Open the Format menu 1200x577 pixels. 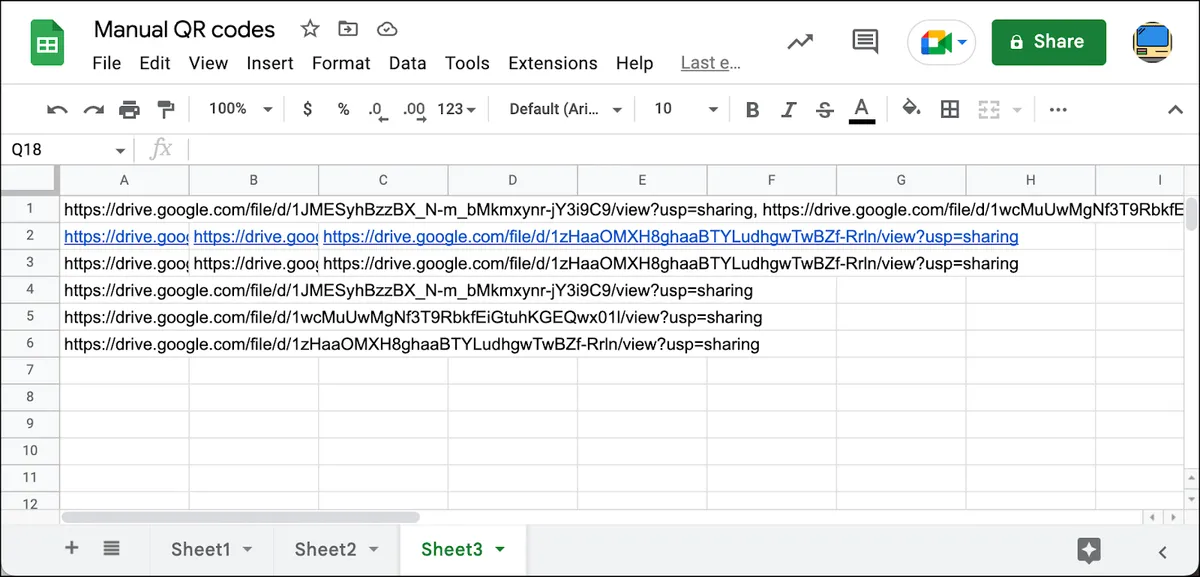(341, 63)
